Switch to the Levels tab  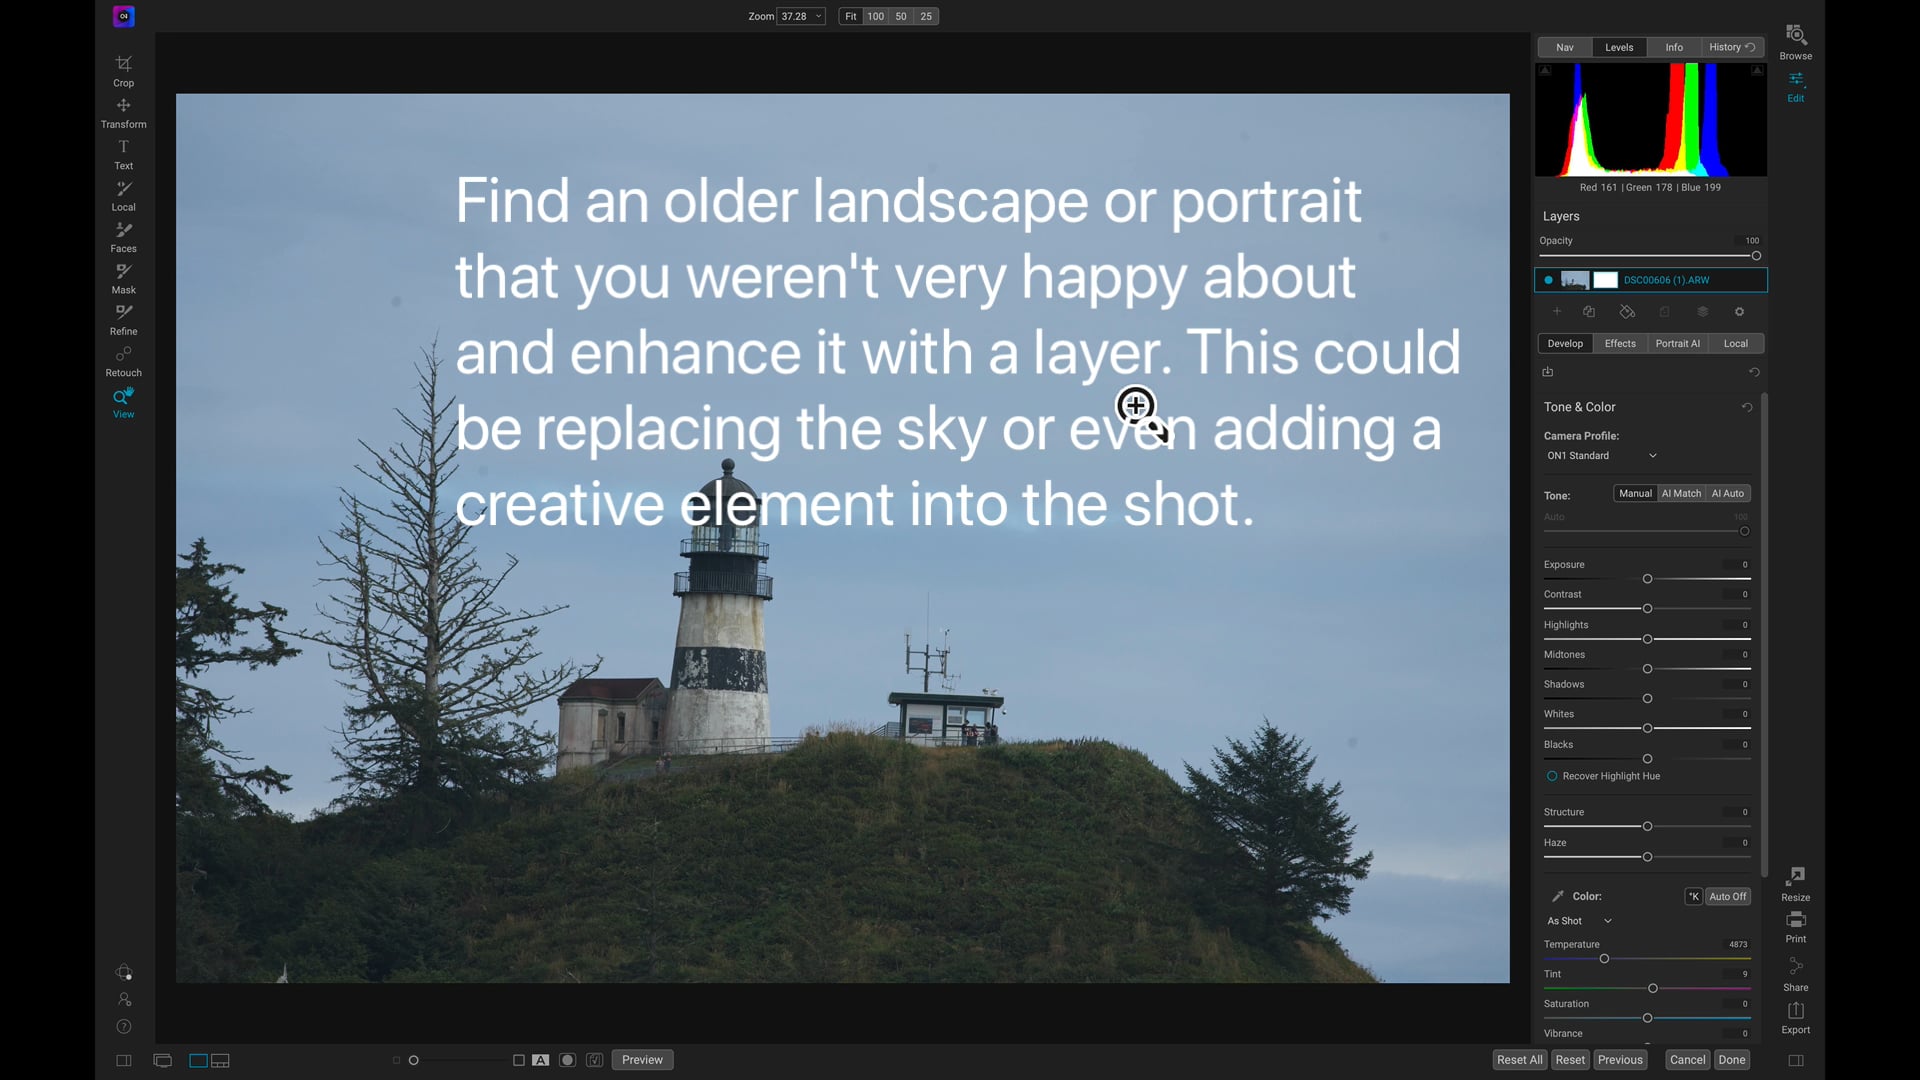tap(1619, 47)
